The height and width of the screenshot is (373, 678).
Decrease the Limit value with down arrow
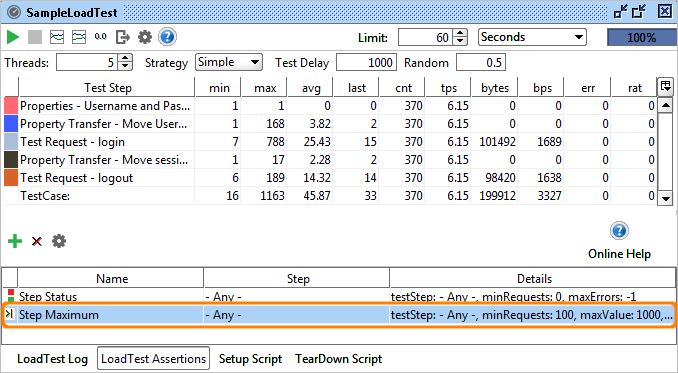click(461, 41)
